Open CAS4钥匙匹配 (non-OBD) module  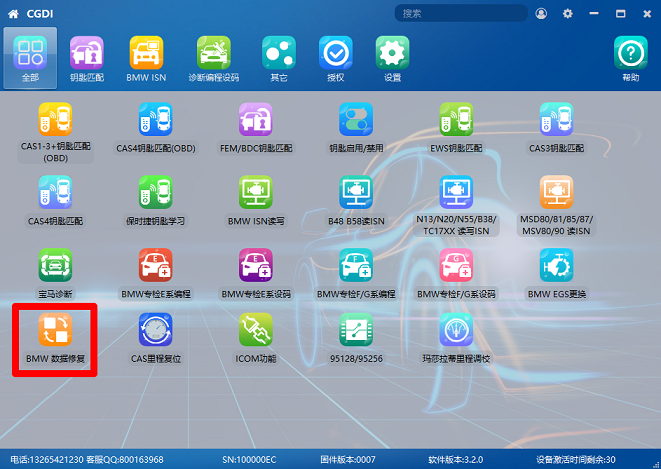point(55,201)
